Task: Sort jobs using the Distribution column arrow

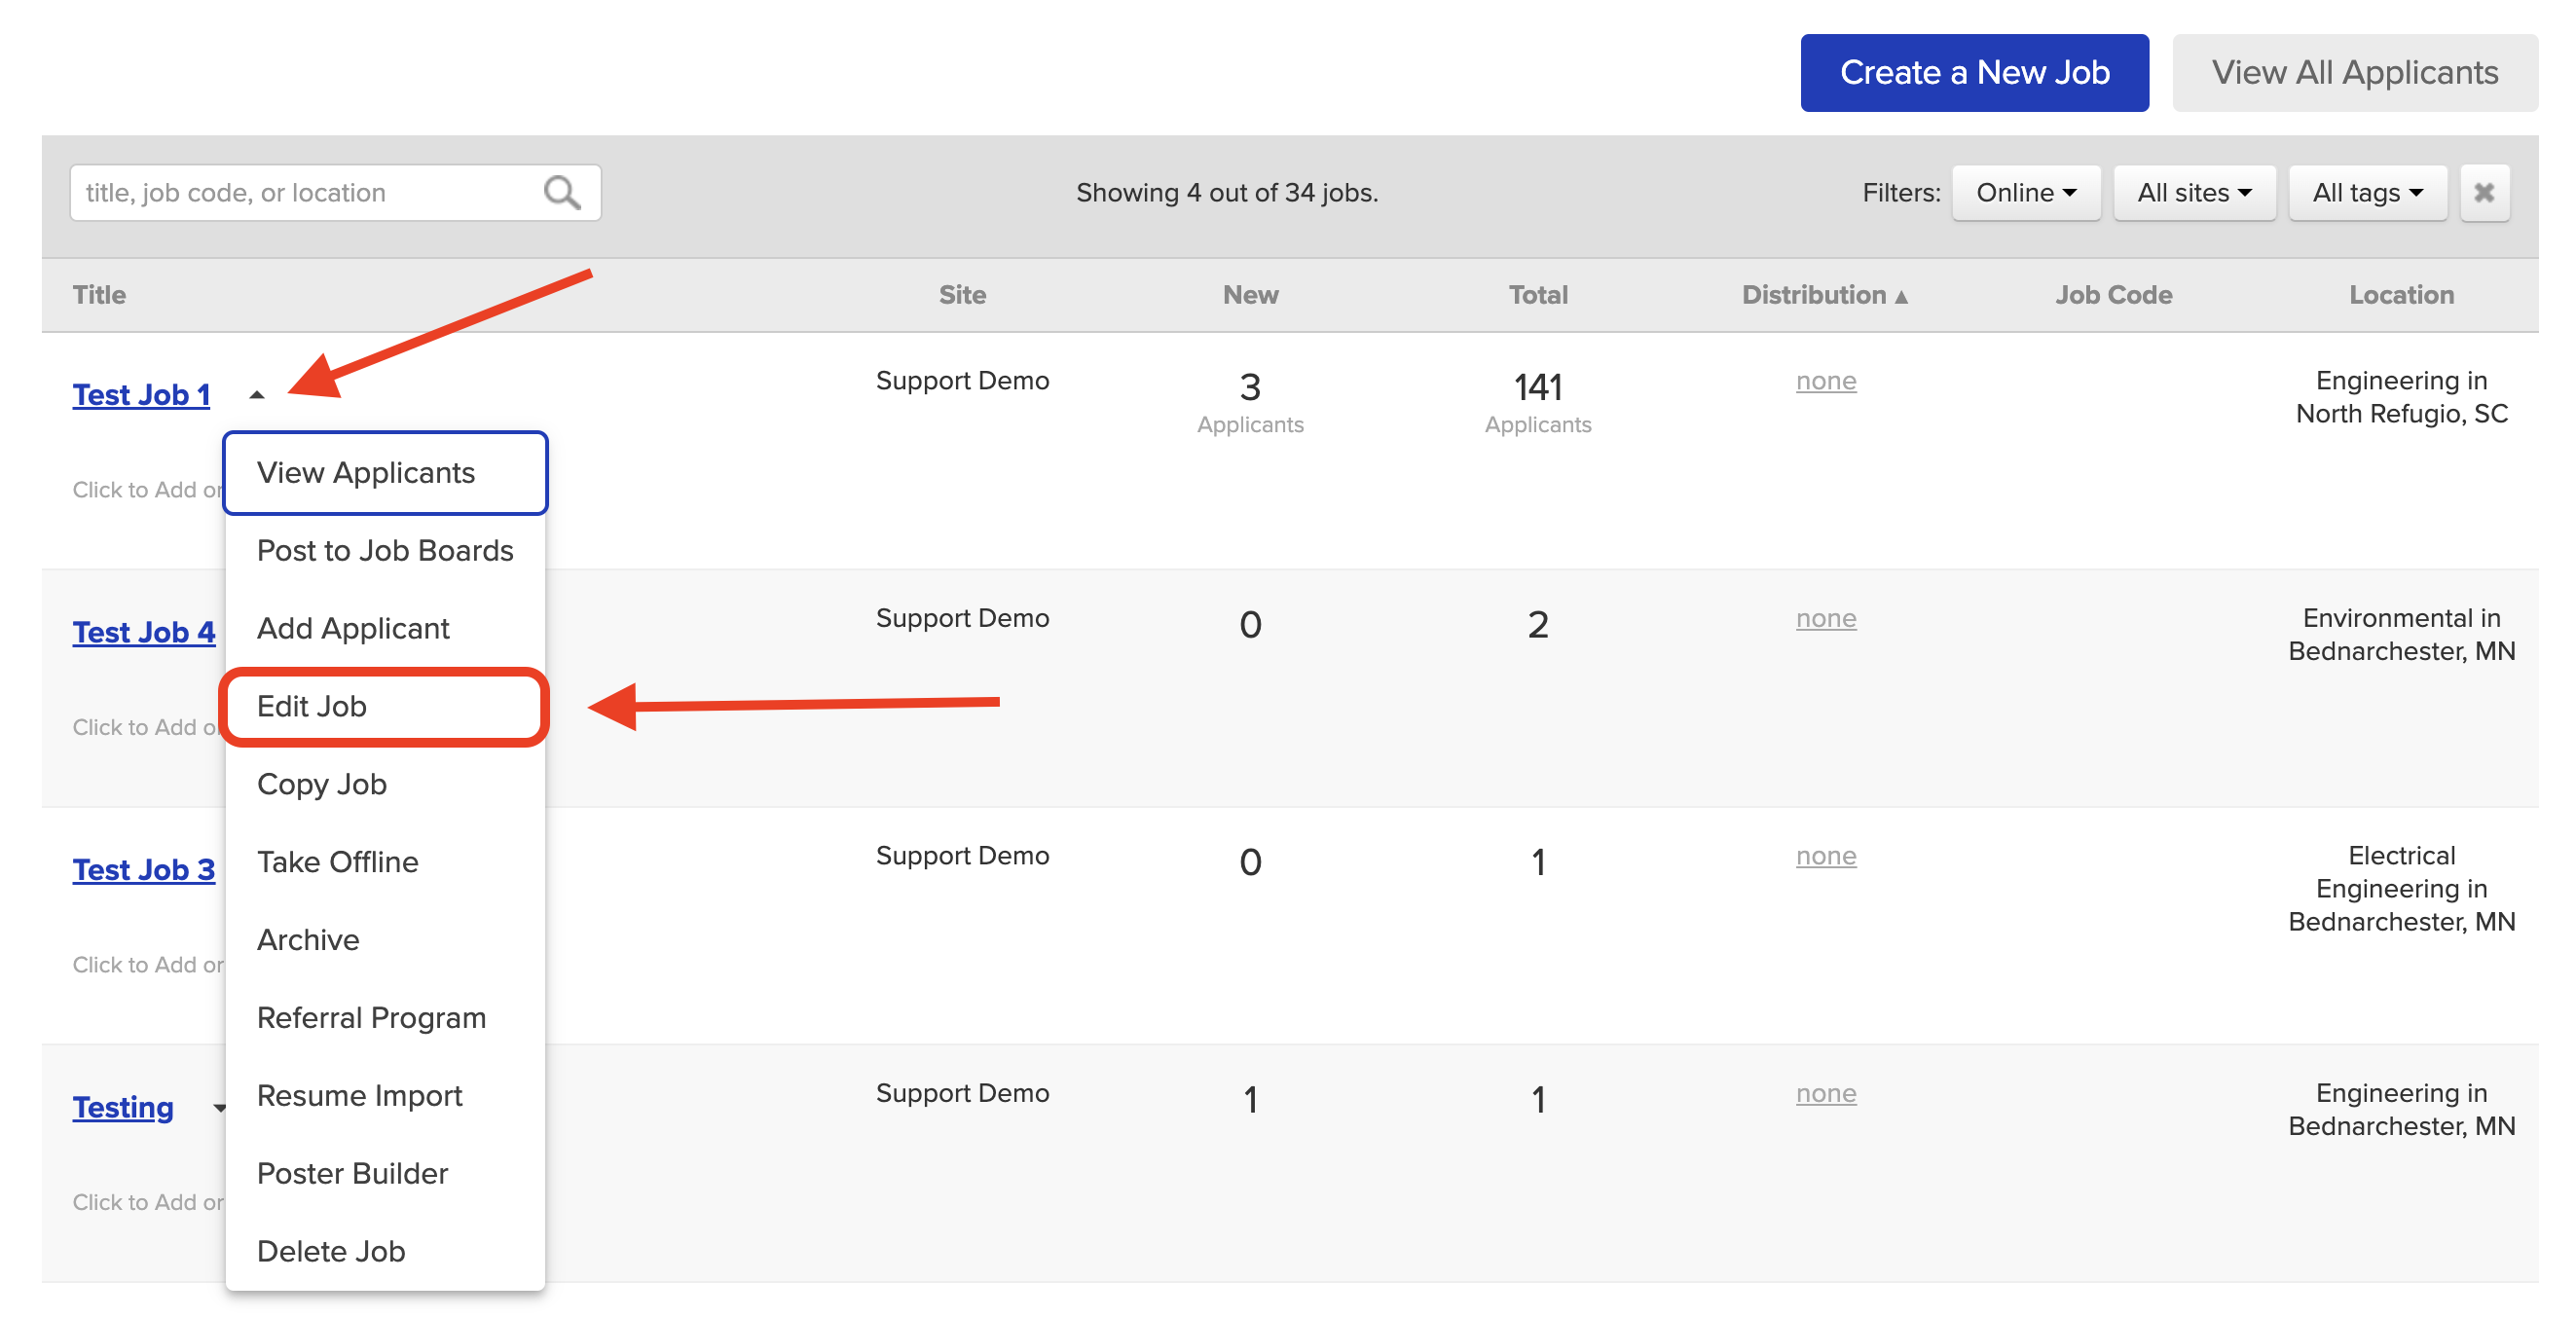Action: tap(1901, 295)
